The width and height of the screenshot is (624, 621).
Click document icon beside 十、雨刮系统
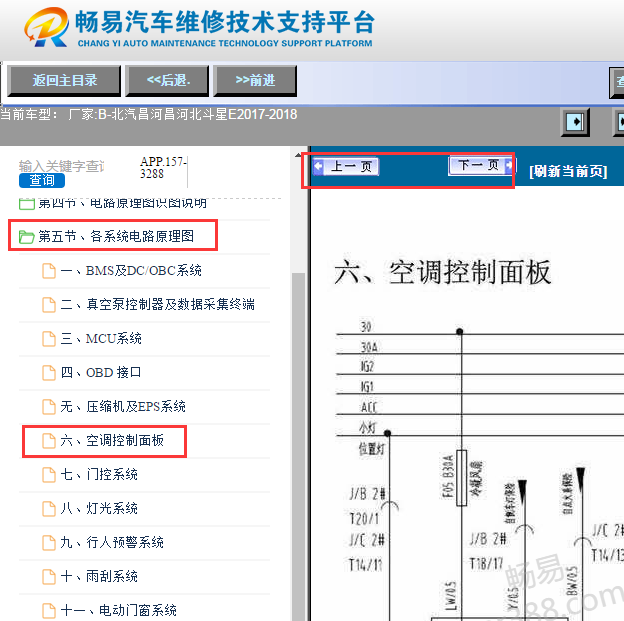[x=49, y=576]
